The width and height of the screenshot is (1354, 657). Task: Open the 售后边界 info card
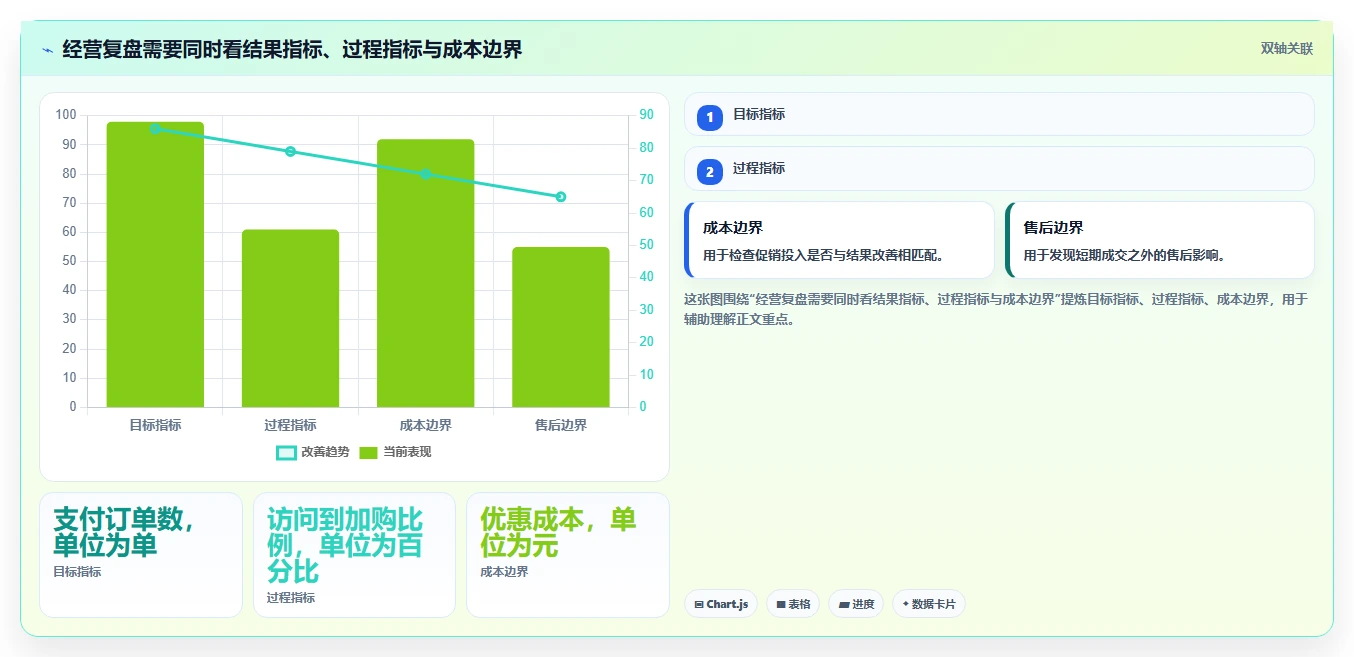click(x=1159, y=240)
